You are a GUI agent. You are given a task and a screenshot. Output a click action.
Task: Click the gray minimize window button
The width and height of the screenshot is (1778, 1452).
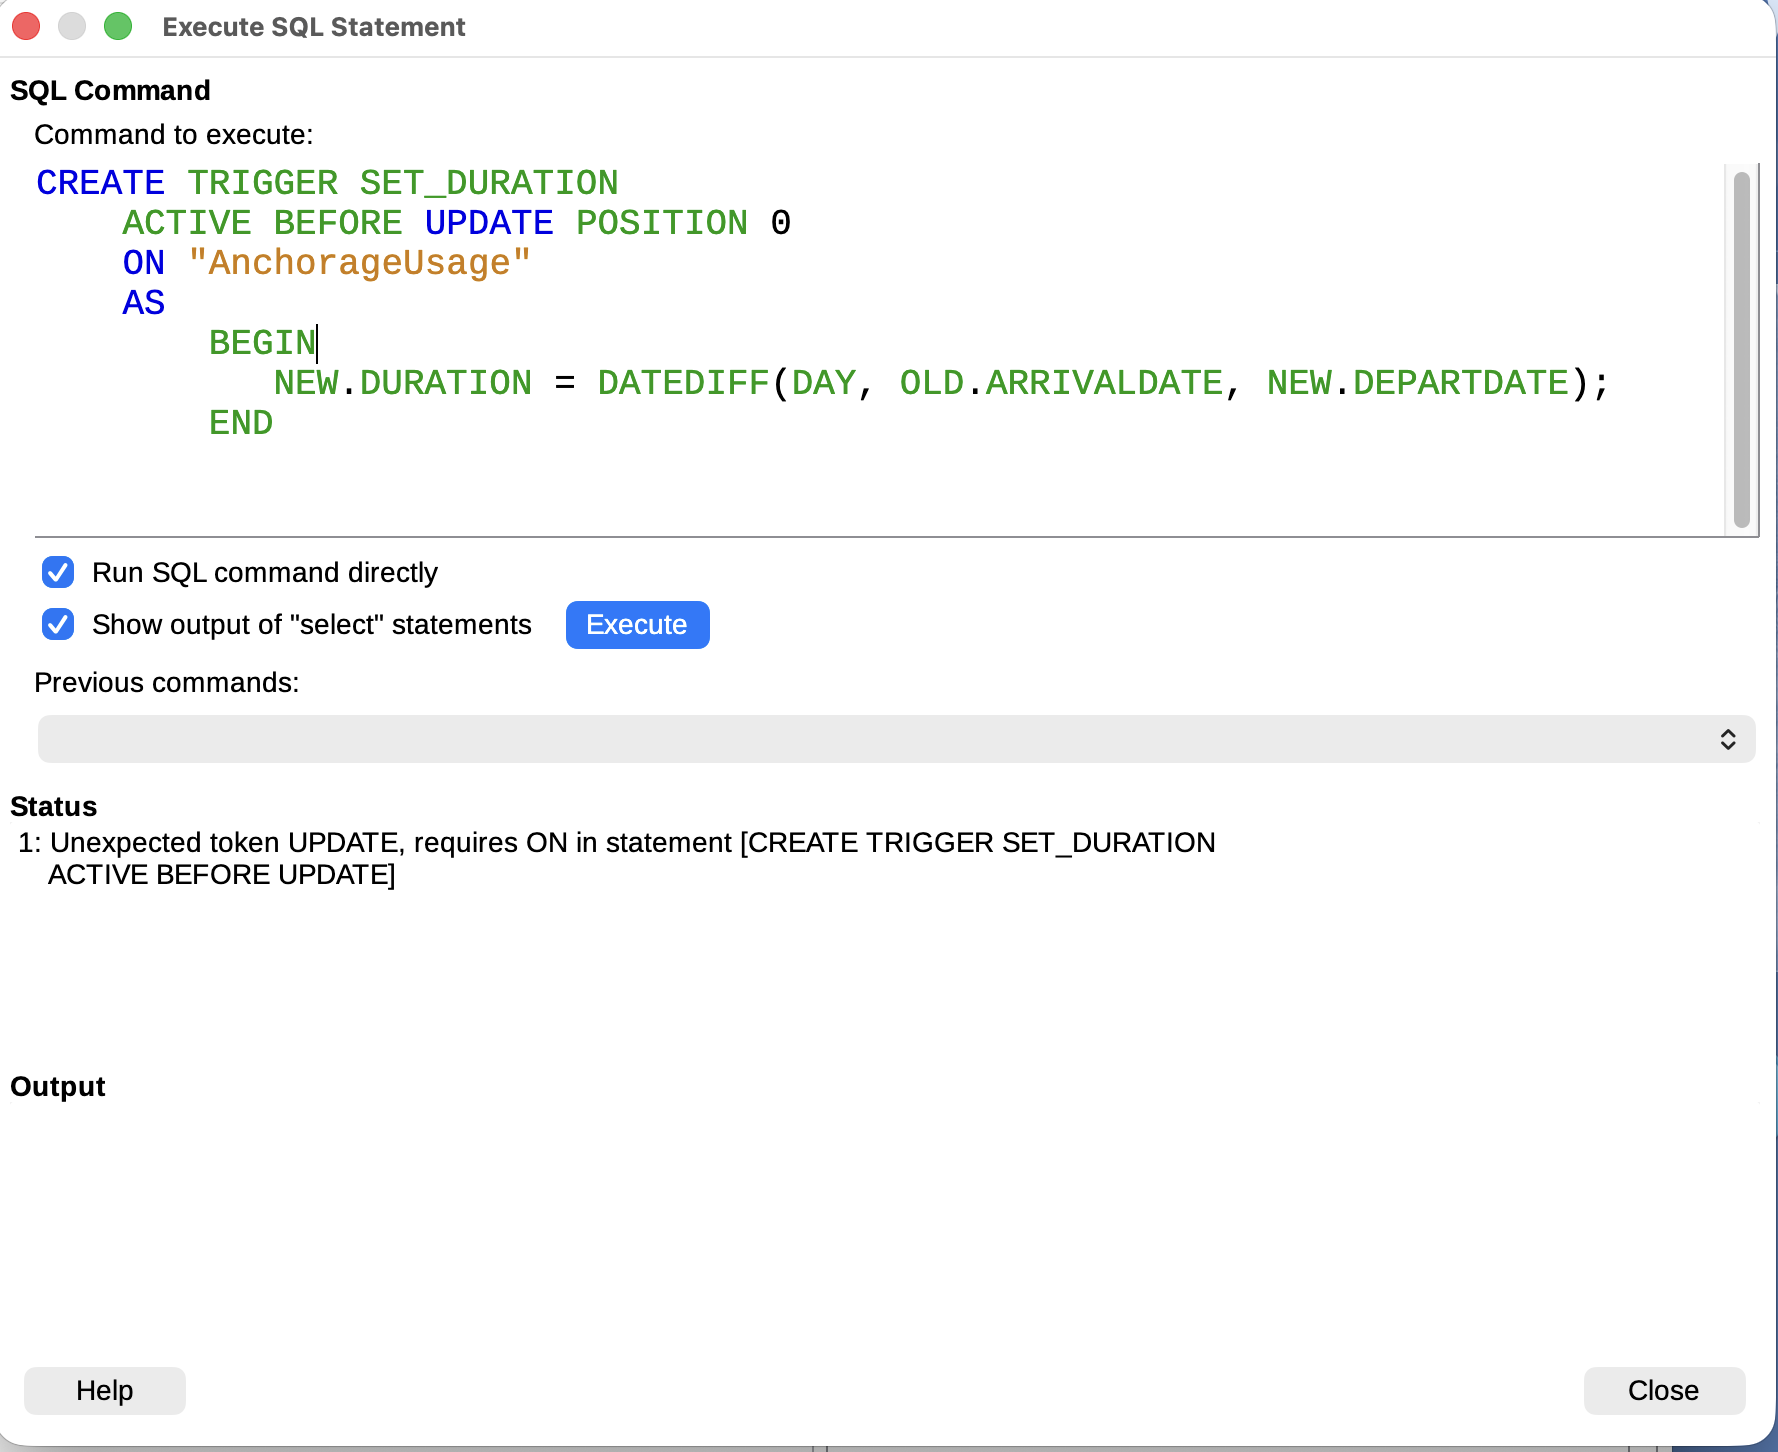(x=72, y=26)
